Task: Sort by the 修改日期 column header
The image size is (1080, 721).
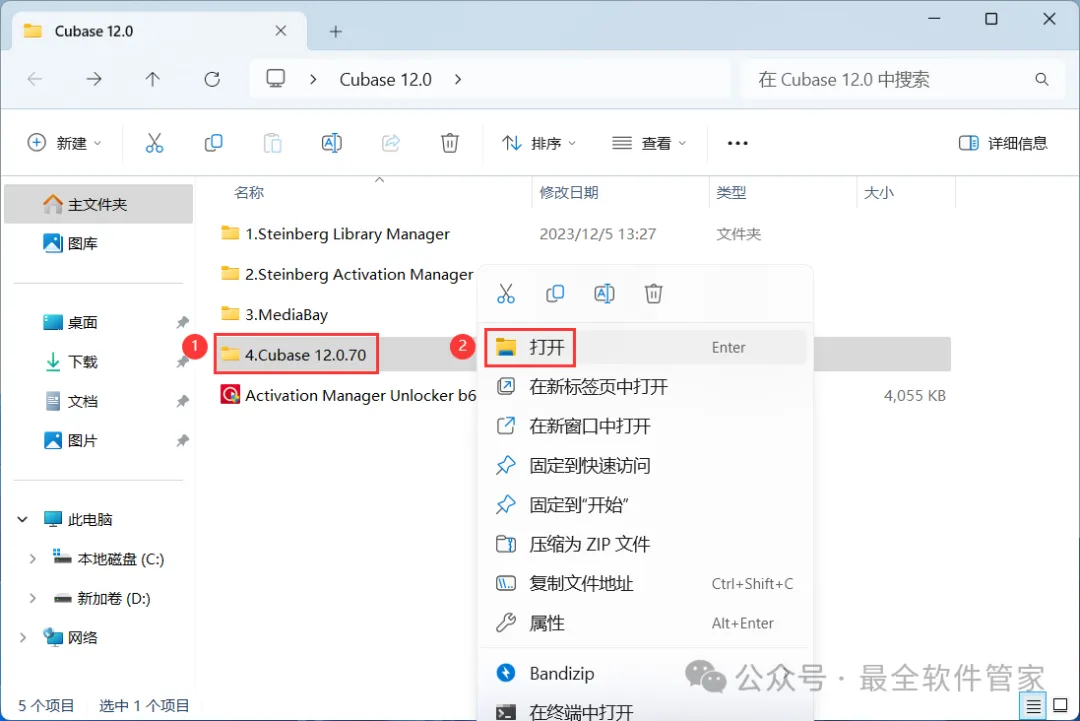Action: pyautogui.click(x=569, y=193)
